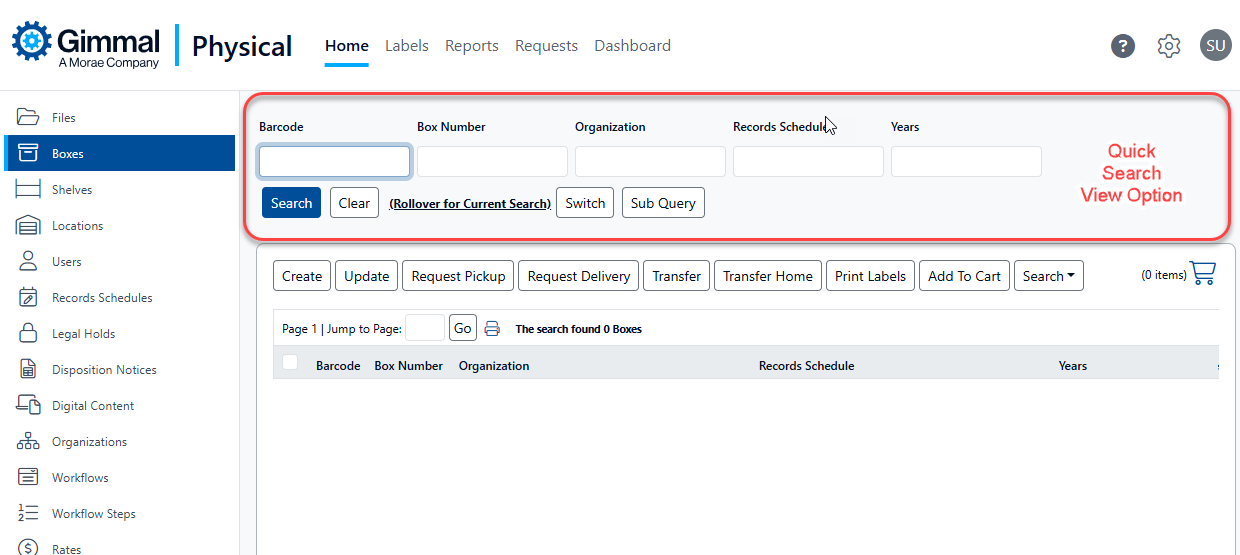Open the Digital Content icon
Image resolution: width=1240 pixels, height=555 pixels.
(x=27, y=405)
